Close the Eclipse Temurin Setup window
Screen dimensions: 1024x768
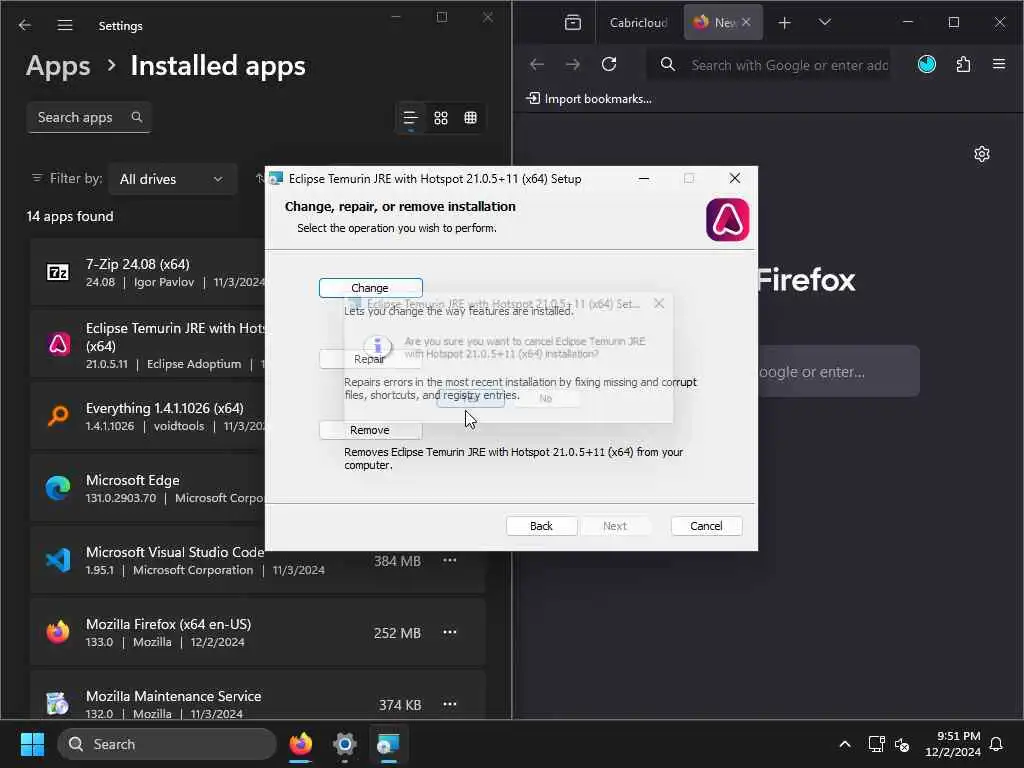click(x=735, y=178)
